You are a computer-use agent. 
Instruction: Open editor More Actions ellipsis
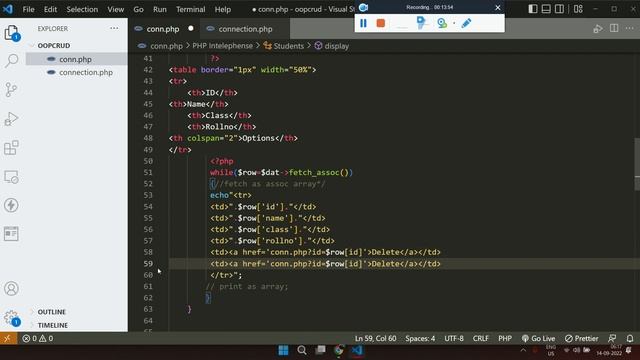pyautogui.click(x=630, y=28)
